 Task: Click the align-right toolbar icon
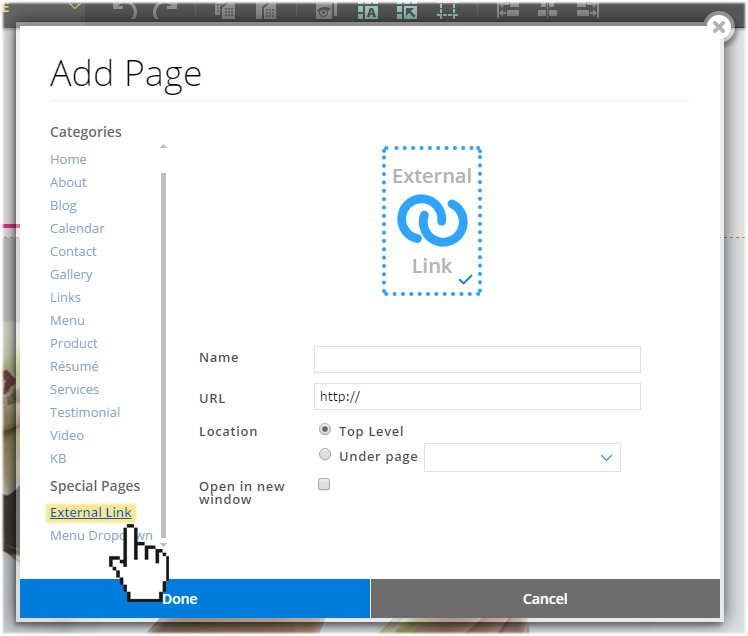[x=587, y=10]
